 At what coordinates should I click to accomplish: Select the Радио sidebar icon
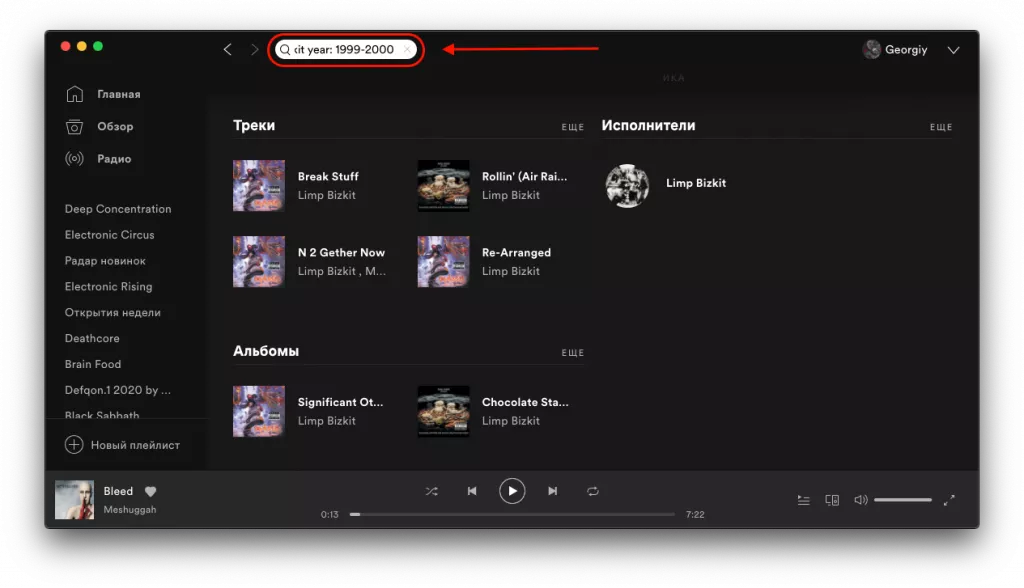tap(74, 158)
